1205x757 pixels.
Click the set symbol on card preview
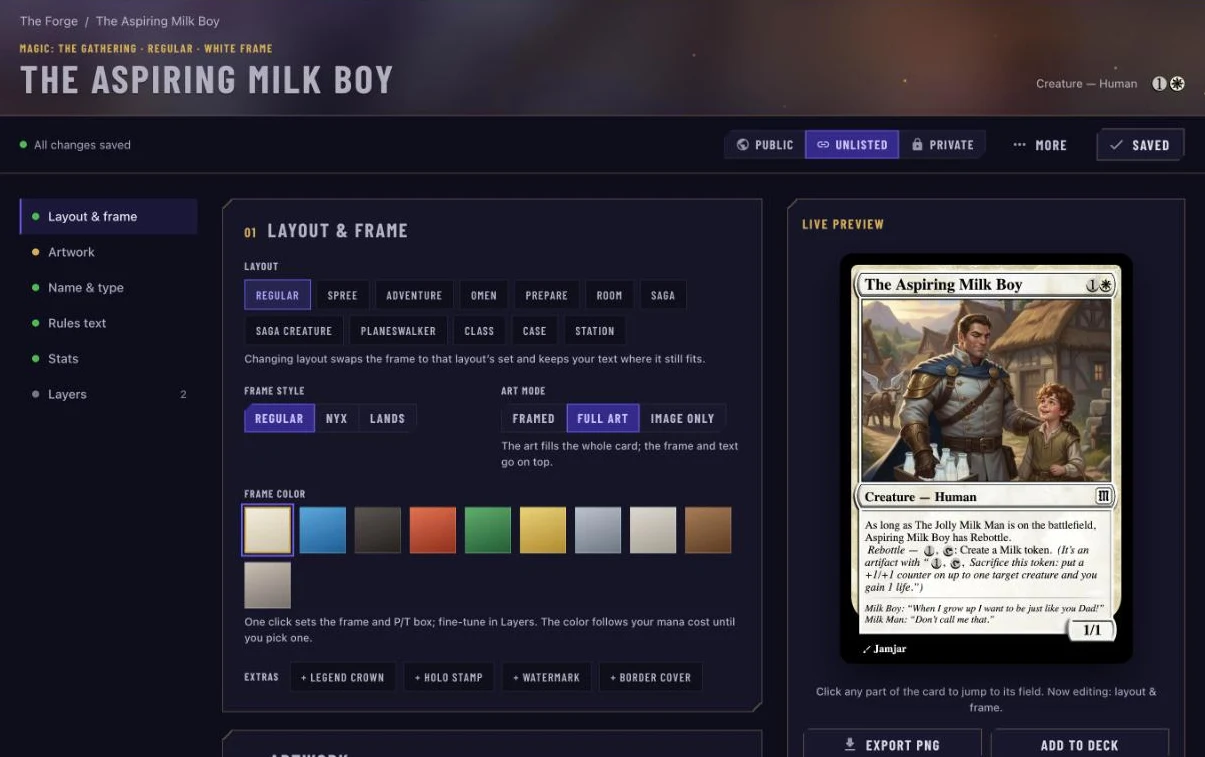coord(1104,496)
